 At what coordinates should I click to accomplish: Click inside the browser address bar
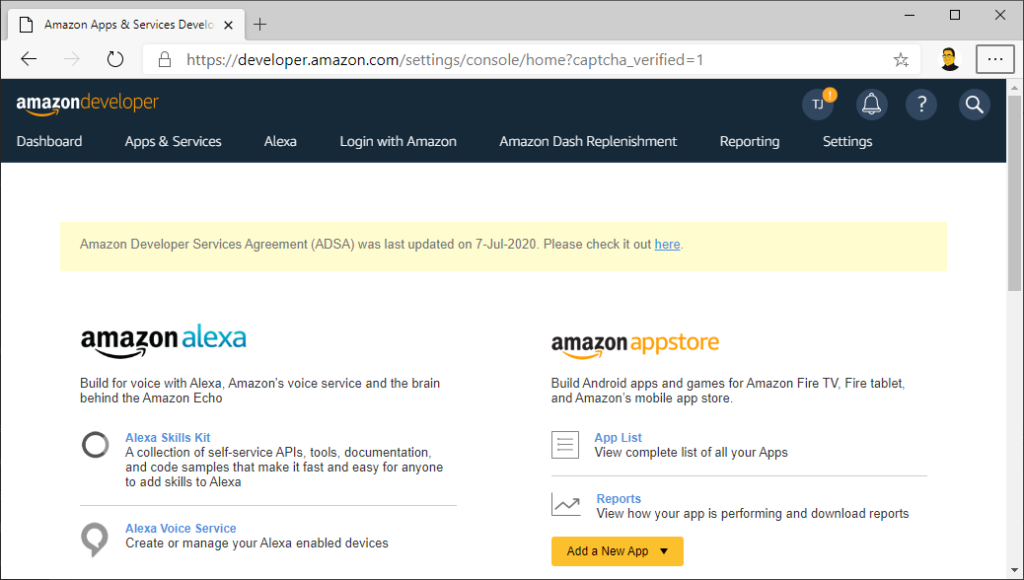[x=450, y=59]
